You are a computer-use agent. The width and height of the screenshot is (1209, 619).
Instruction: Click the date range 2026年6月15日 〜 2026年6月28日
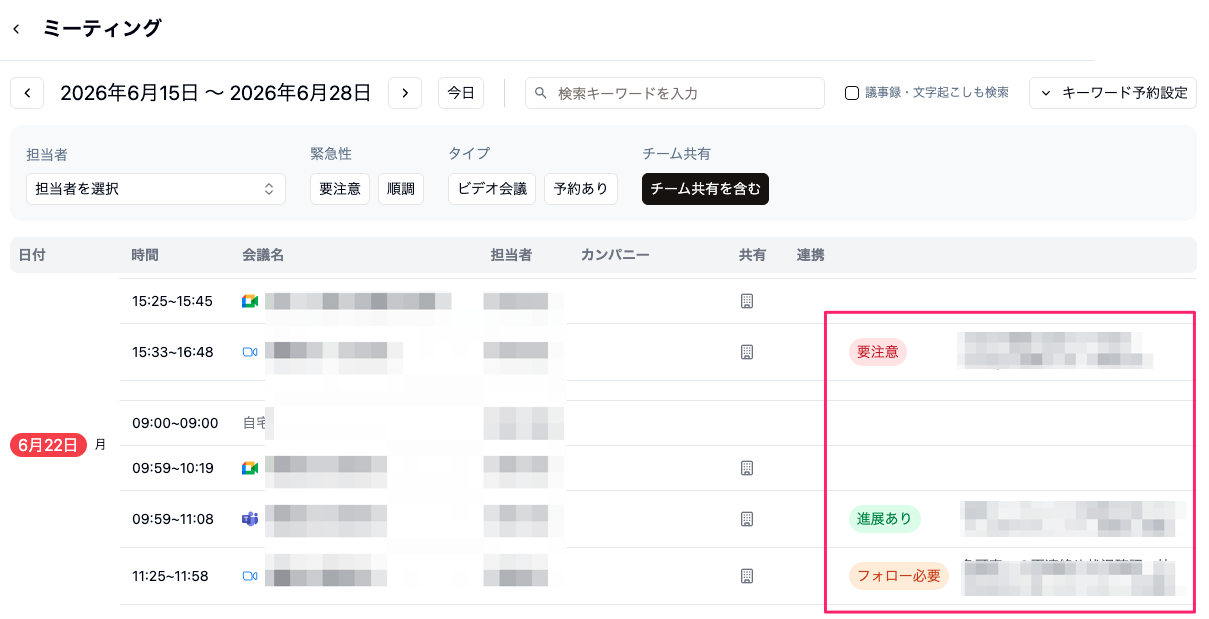(216, 93)
